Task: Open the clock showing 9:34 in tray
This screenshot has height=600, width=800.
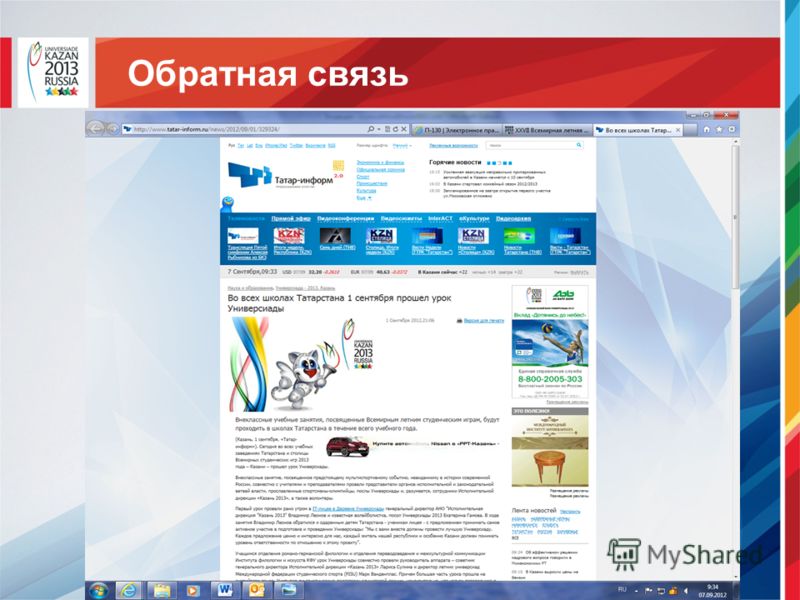Action: pyautogui.click(x=712, y=591)
